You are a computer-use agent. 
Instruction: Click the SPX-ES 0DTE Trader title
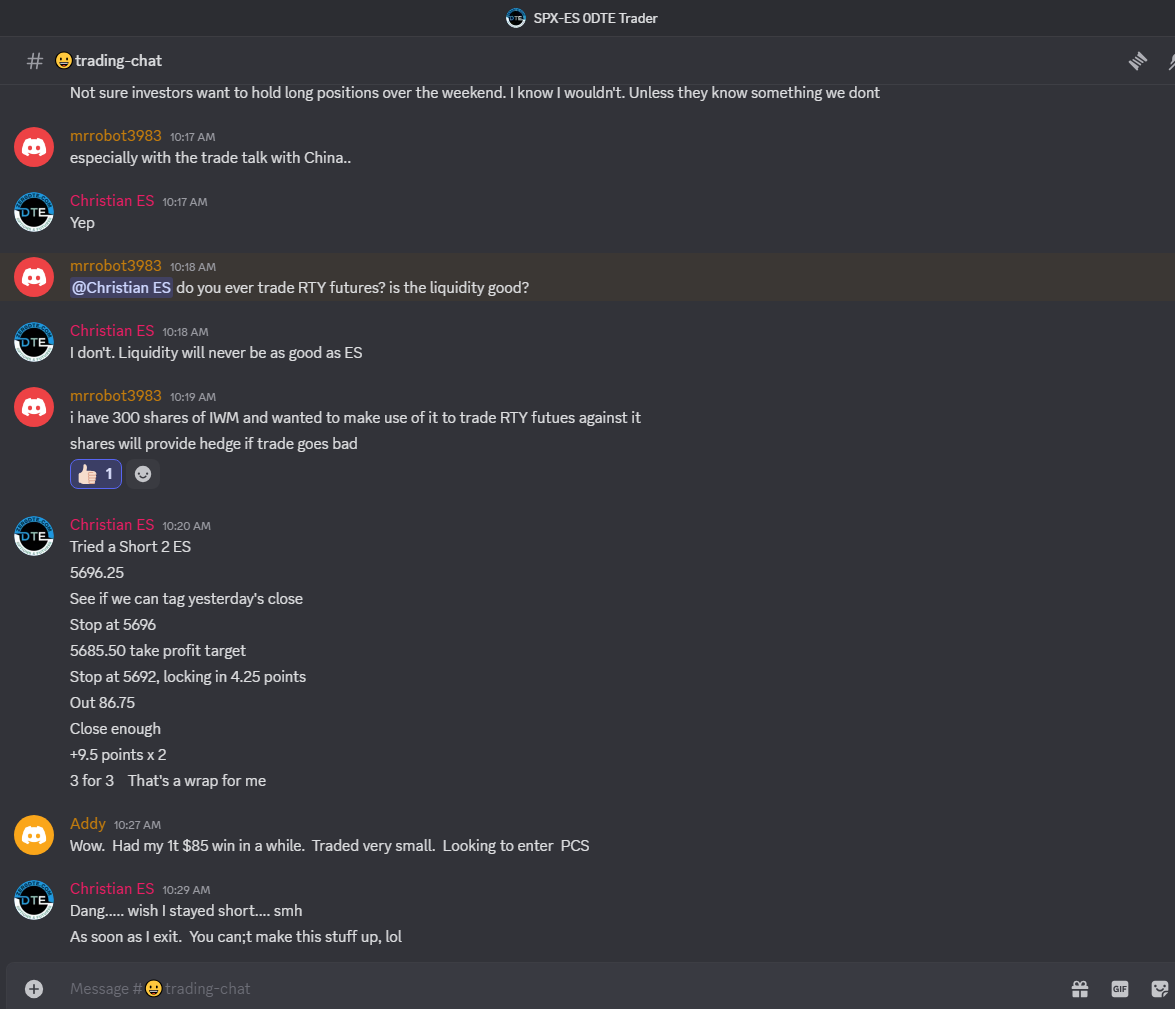595,18
